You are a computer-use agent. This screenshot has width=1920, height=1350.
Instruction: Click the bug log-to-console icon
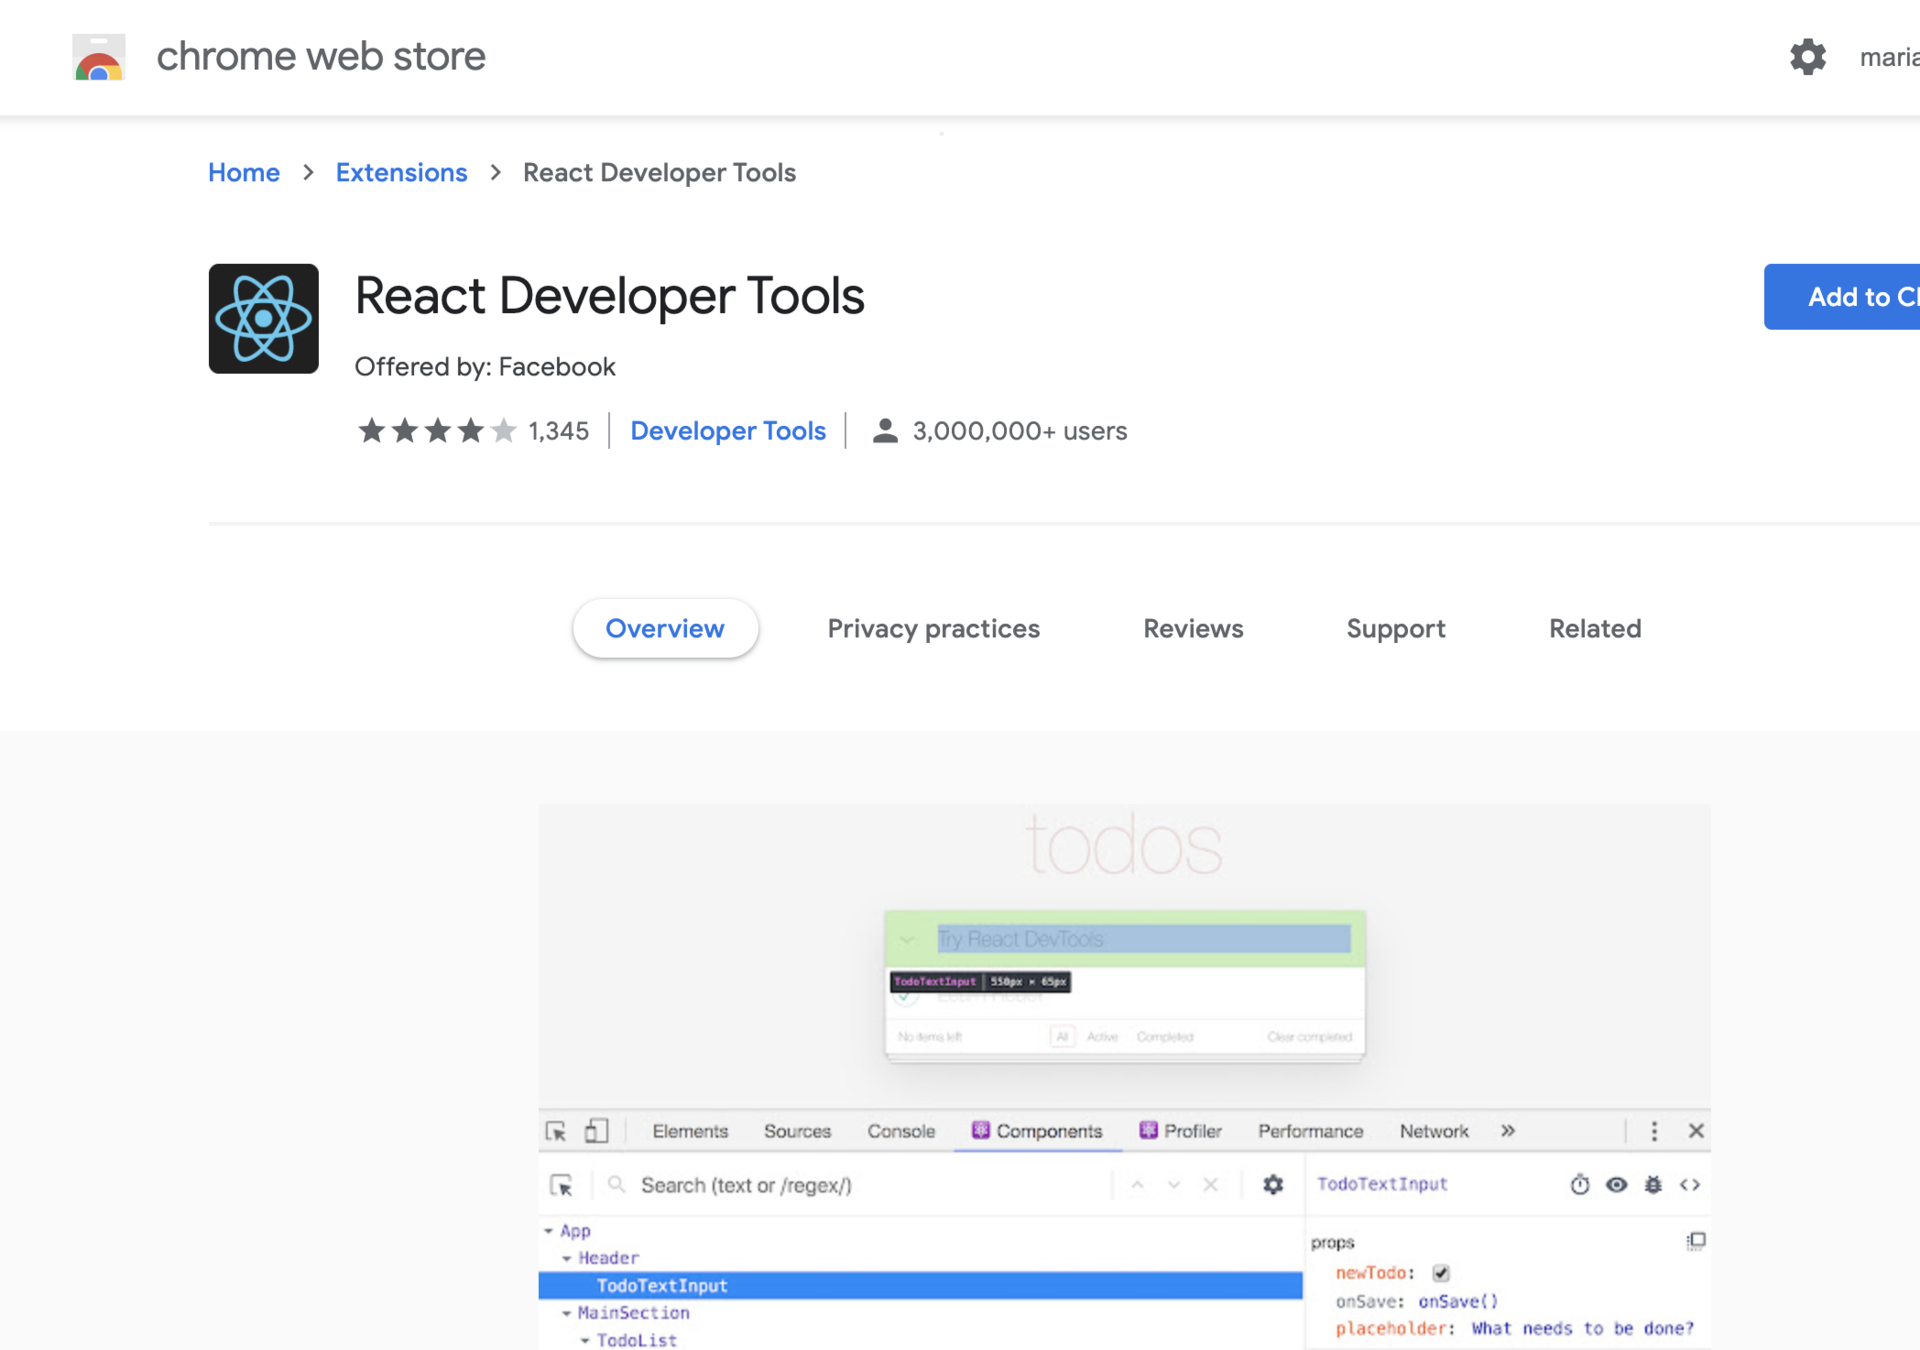[1653, 1185]
